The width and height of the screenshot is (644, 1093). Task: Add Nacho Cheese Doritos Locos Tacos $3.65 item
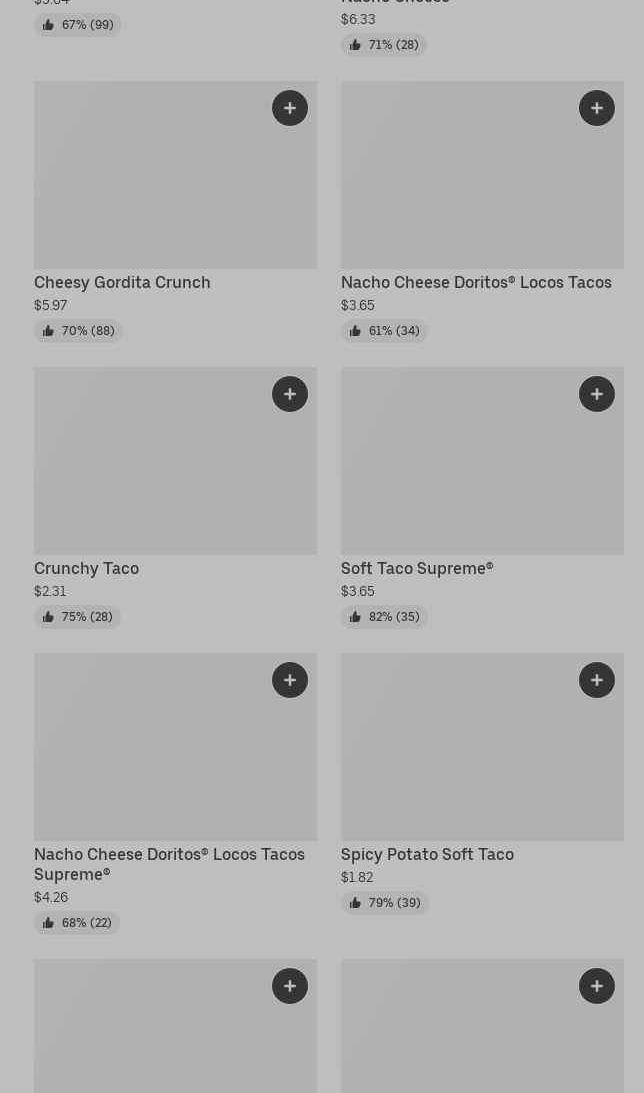597,108
